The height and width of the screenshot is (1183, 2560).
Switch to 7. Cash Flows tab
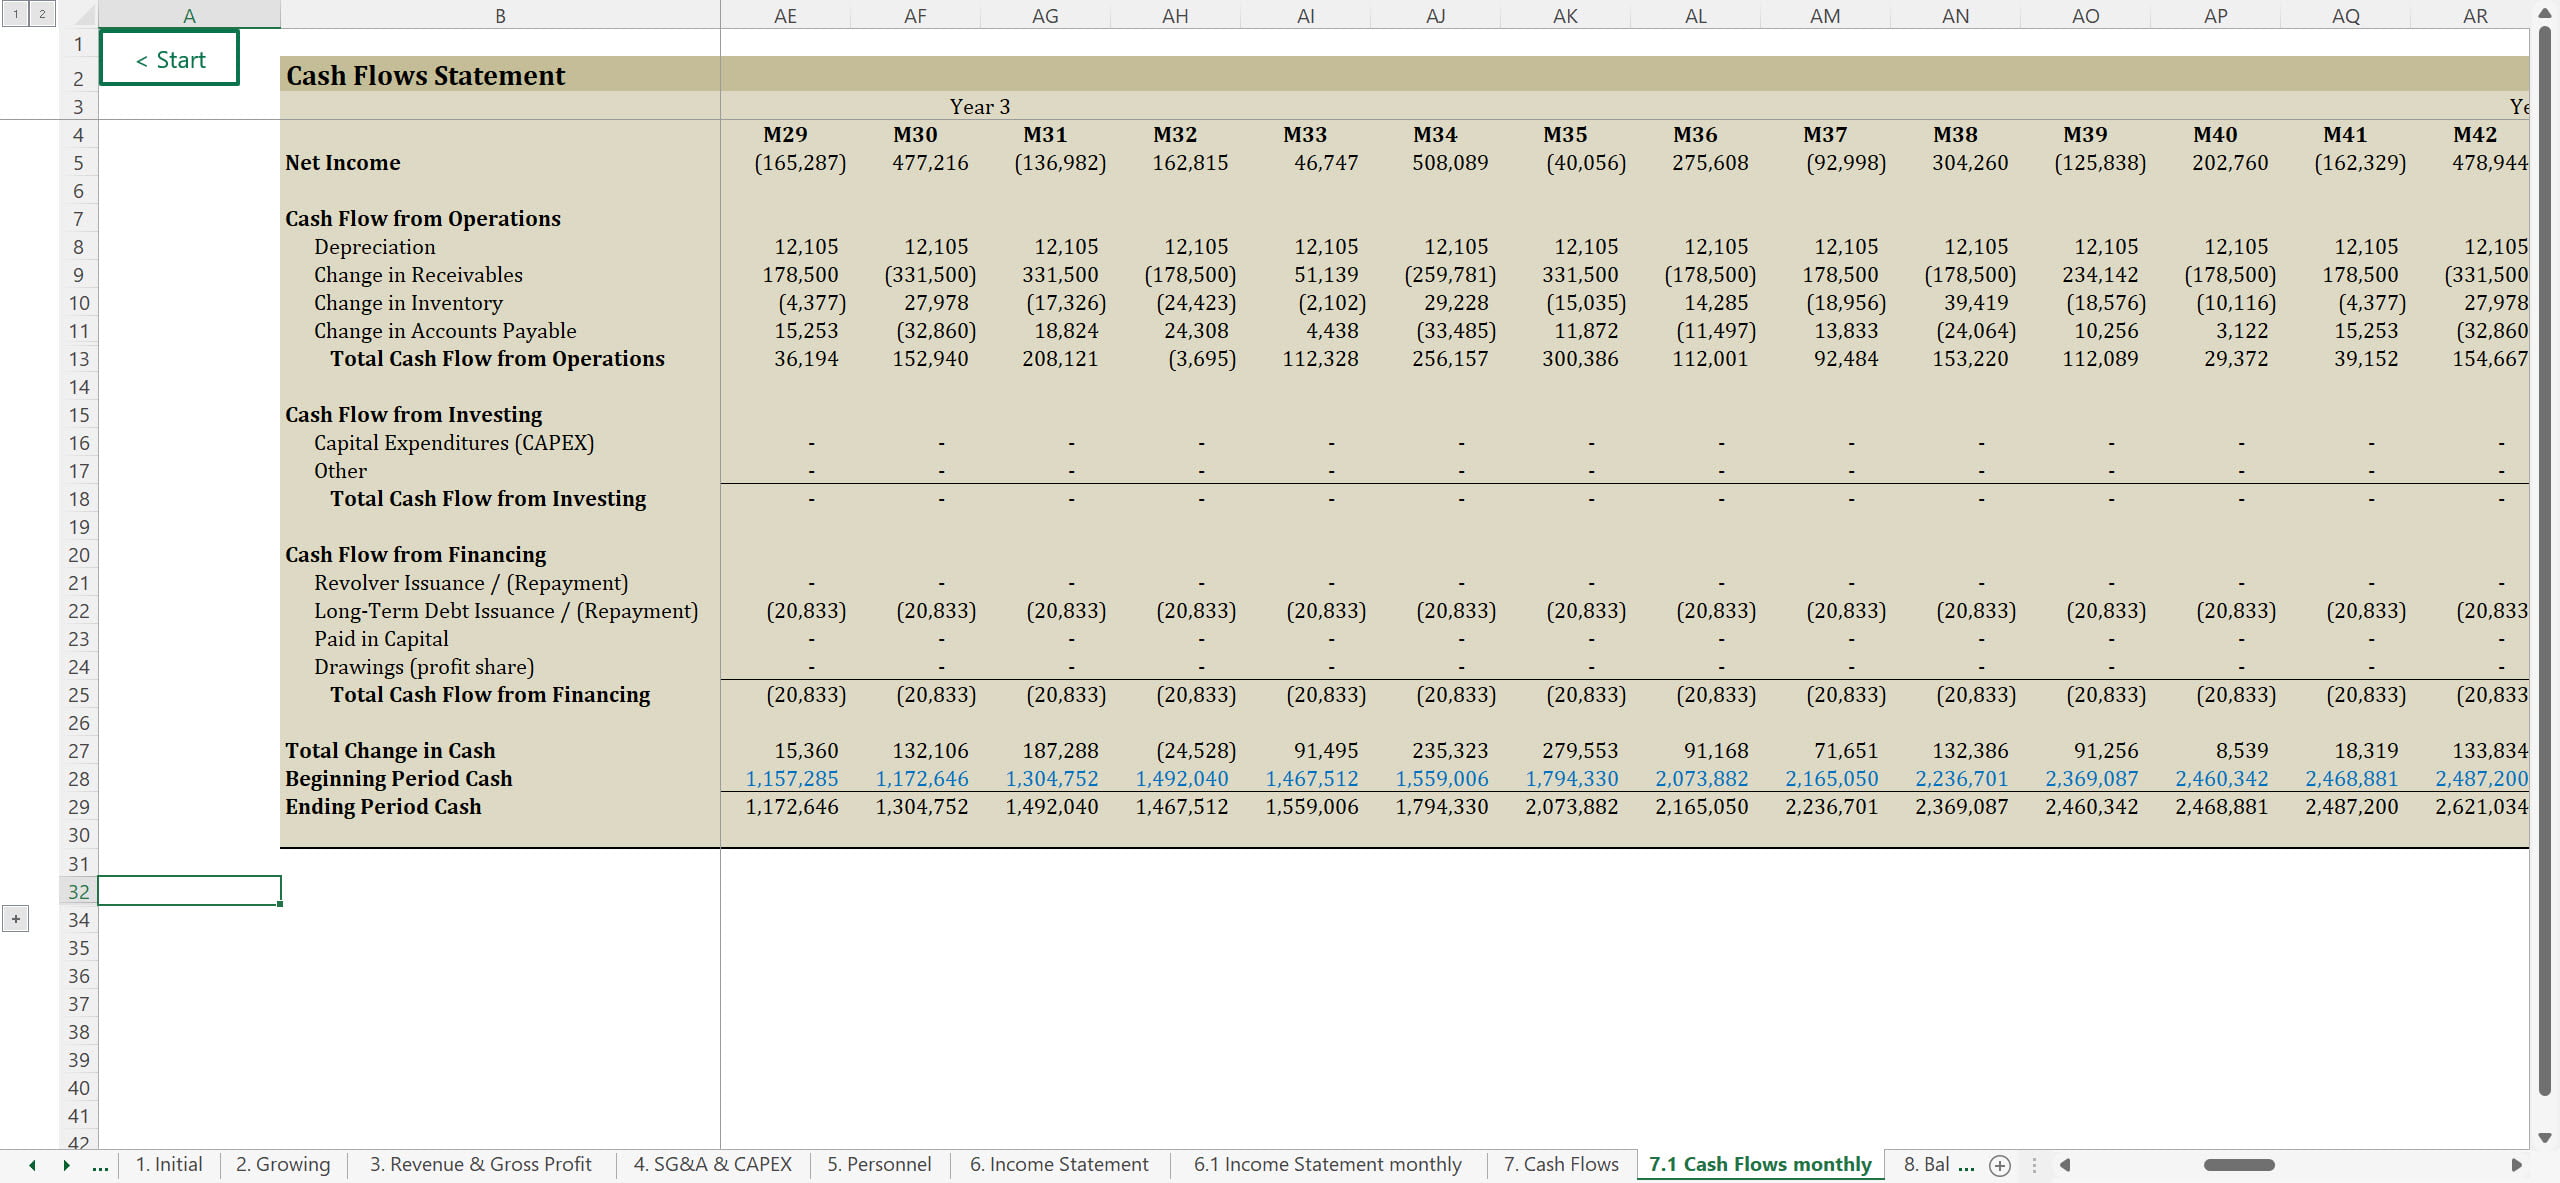[x=1560, y=1165]
